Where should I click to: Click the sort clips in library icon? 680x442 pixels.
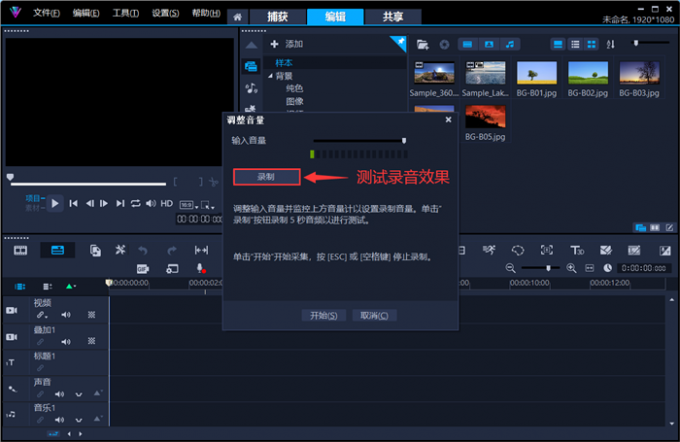pyautogui.click(x=611, y=44)
